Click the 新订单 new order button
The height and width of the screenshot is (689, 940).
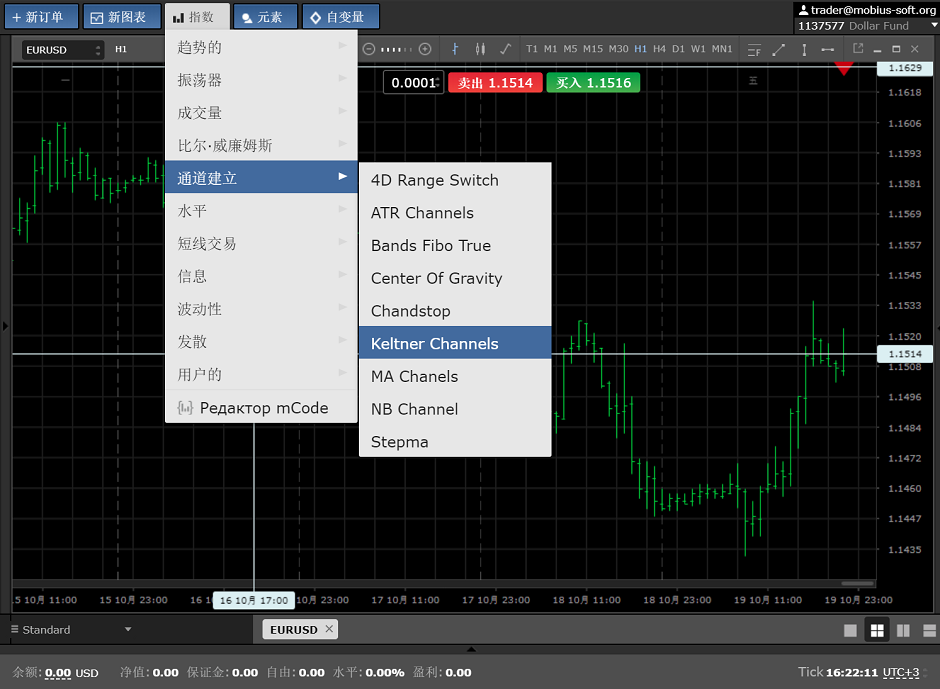tap(41, 17)
